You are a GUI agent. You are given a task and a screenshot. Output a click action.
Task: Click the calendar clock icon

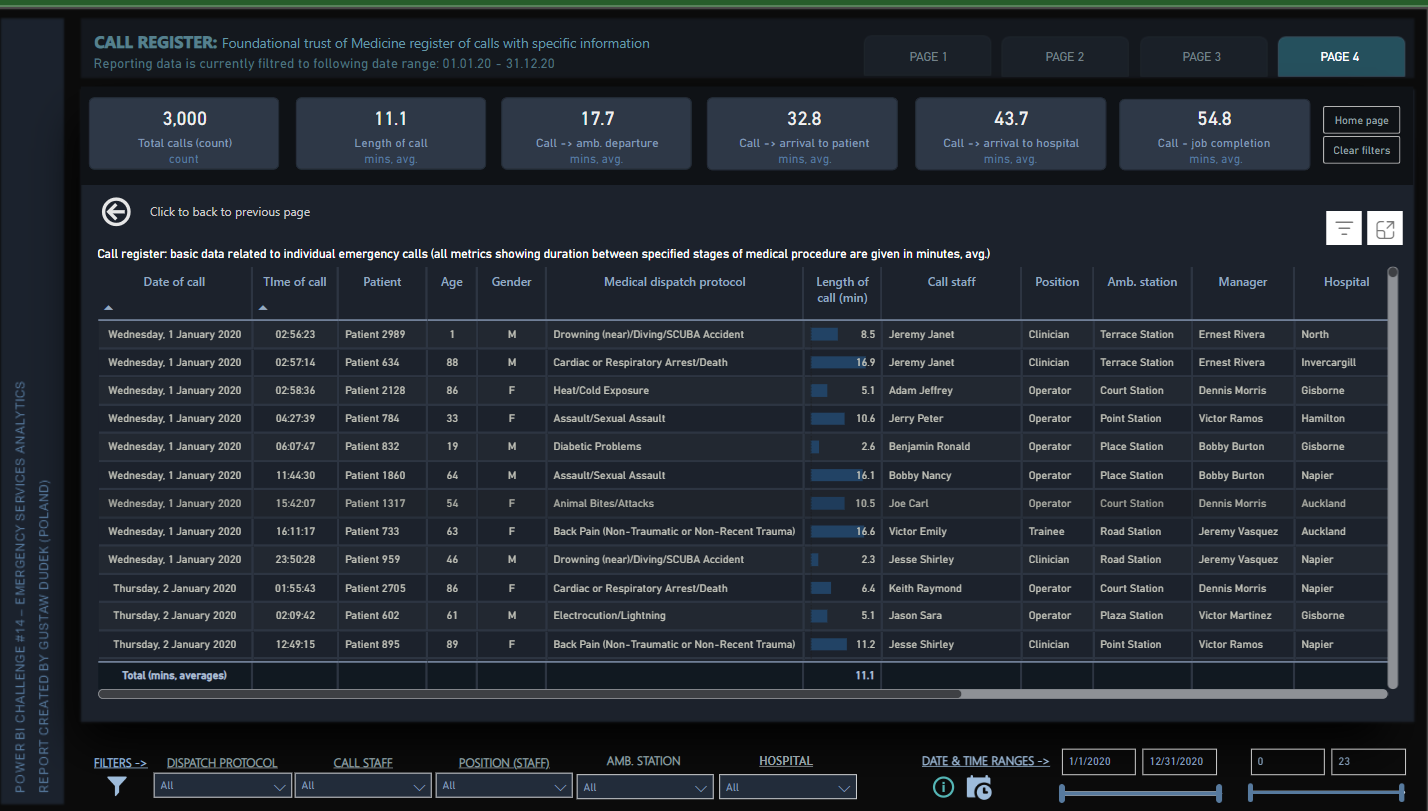979,787
